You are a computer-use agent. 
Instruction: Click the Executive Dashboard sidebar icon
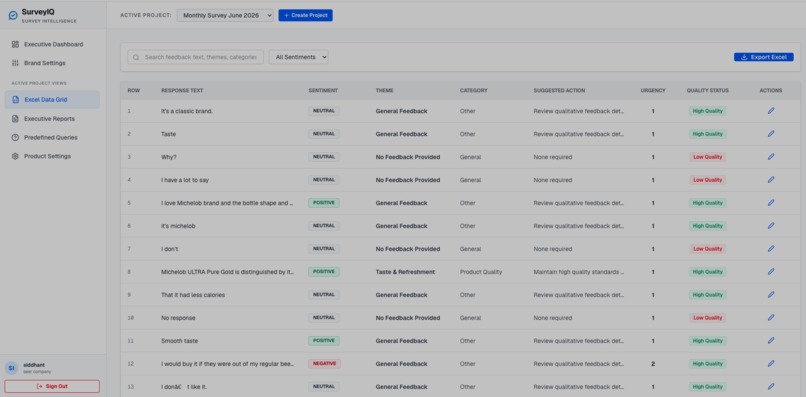(15, 44)
